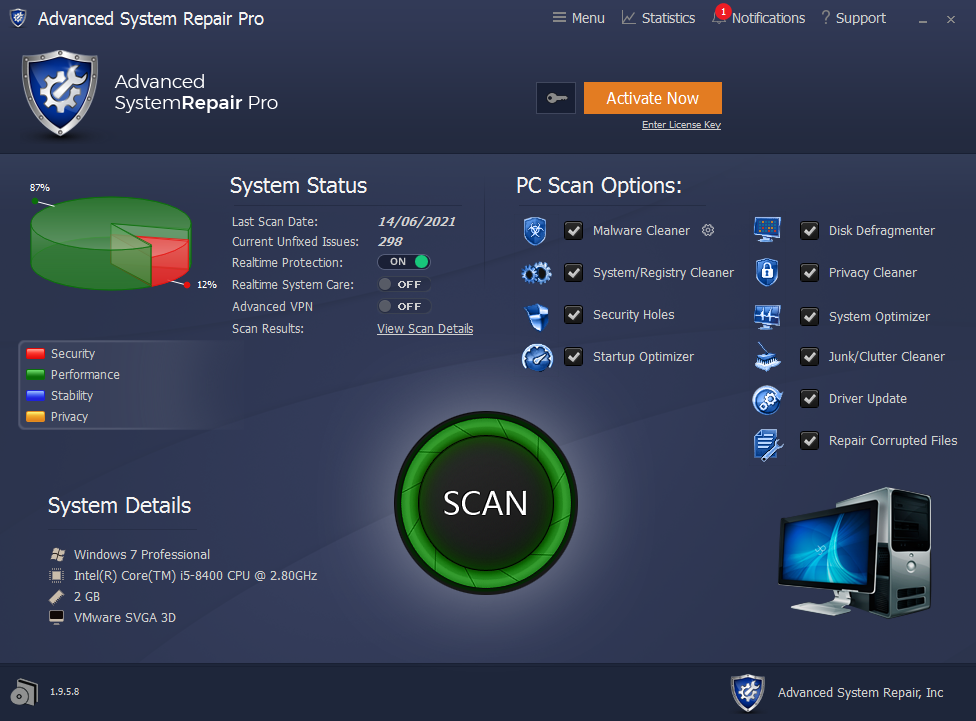Click the 87% pie chart label
The image size is (976, 721).
[40, 187]
